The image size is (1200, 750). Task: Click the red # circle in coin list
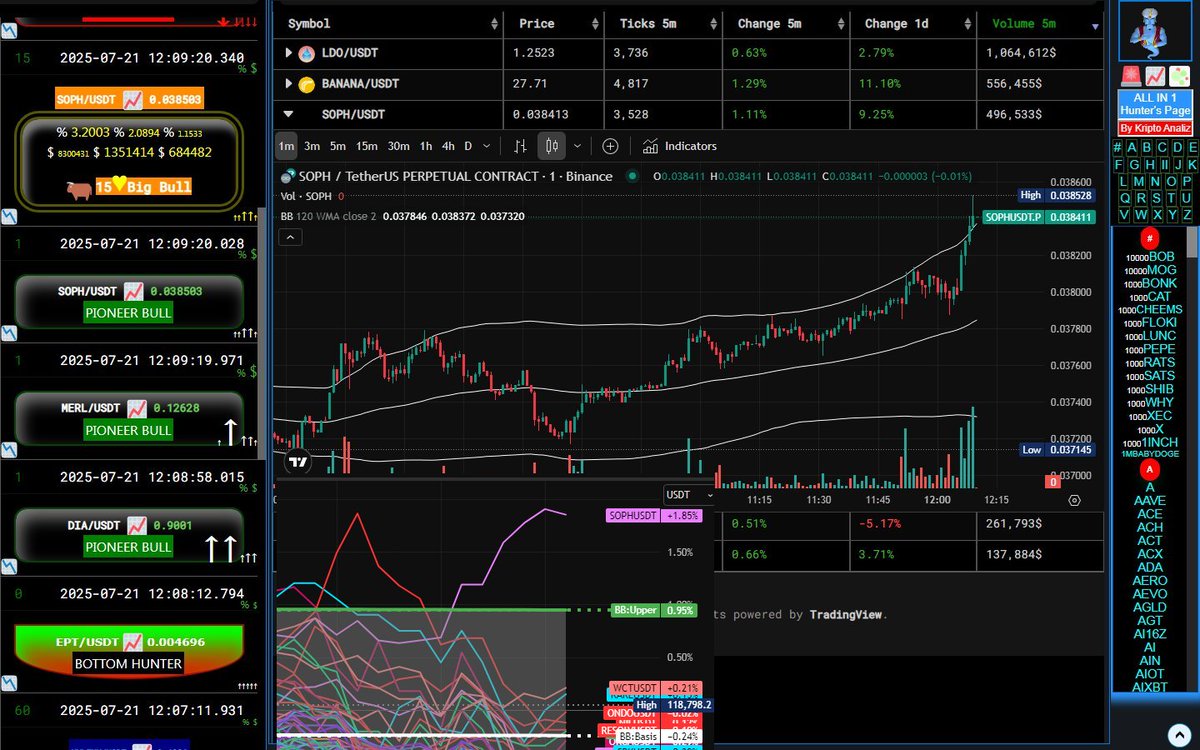[1150, 239]
